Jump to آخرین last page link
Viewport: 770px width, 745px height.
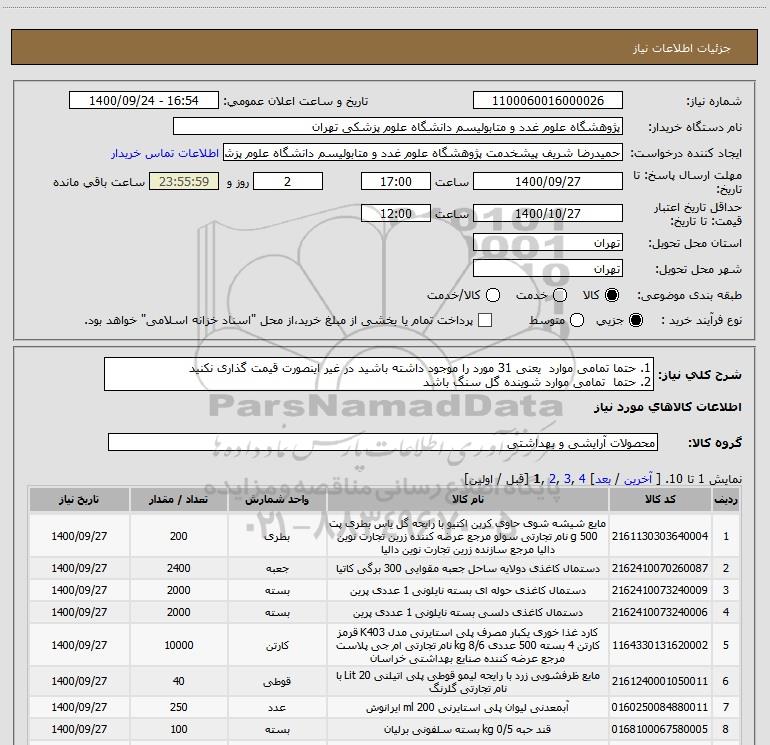[x=638, y=479]
